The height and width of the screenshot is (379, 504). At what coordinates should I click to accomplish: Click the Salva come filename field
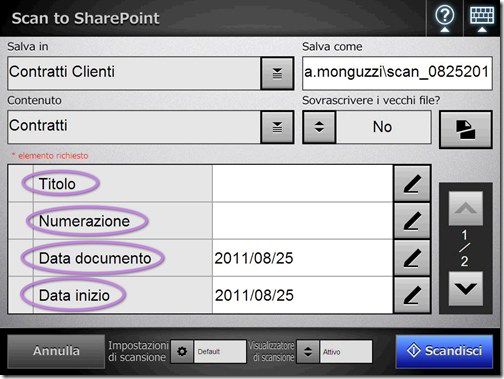coord(397,73)
